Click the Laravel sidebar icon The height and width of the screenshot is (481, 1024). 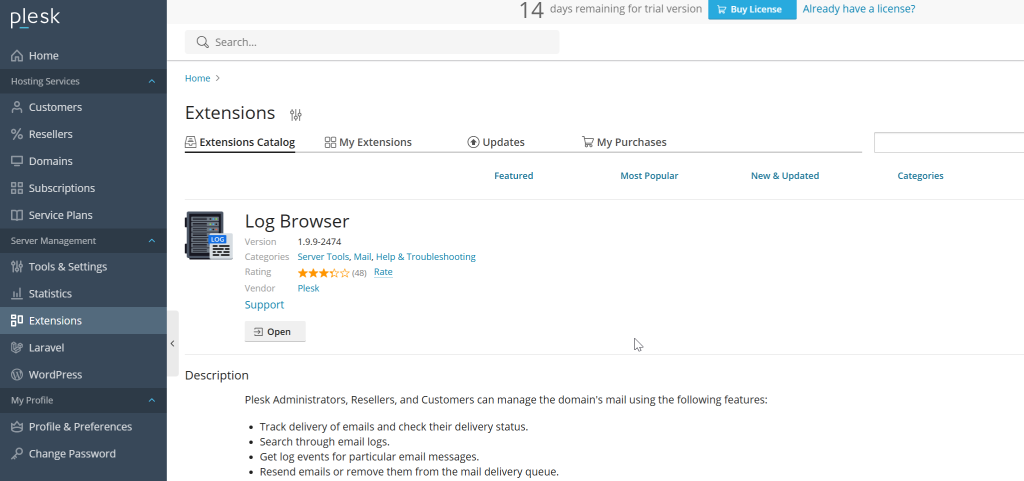pos(17,348)
